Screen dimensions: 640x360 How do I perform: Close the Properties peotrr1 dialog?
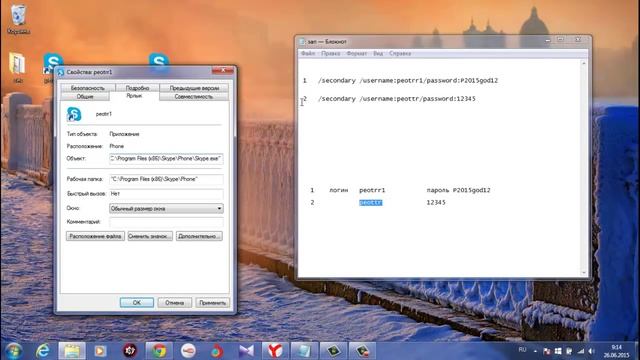[223, 71]
